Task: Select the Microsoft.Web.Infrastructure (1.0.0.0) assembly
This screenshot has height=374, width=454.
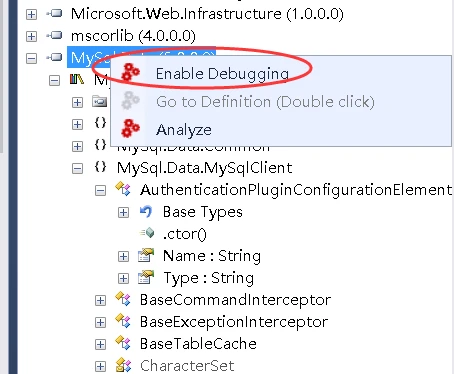Action: click(x=207, y=14)
